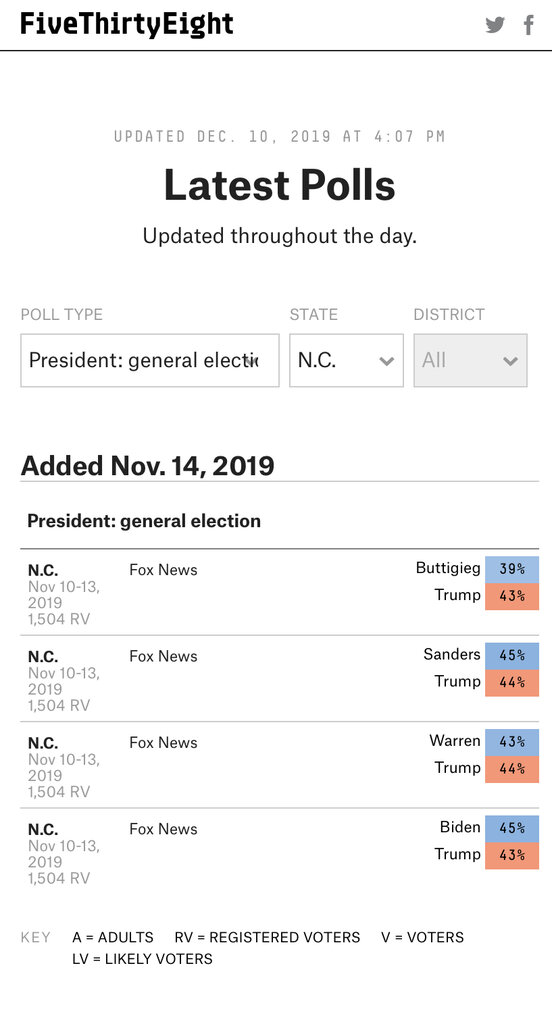
Task: Open Fox News link in Buttigieg poll
Action: pos(163,569)
